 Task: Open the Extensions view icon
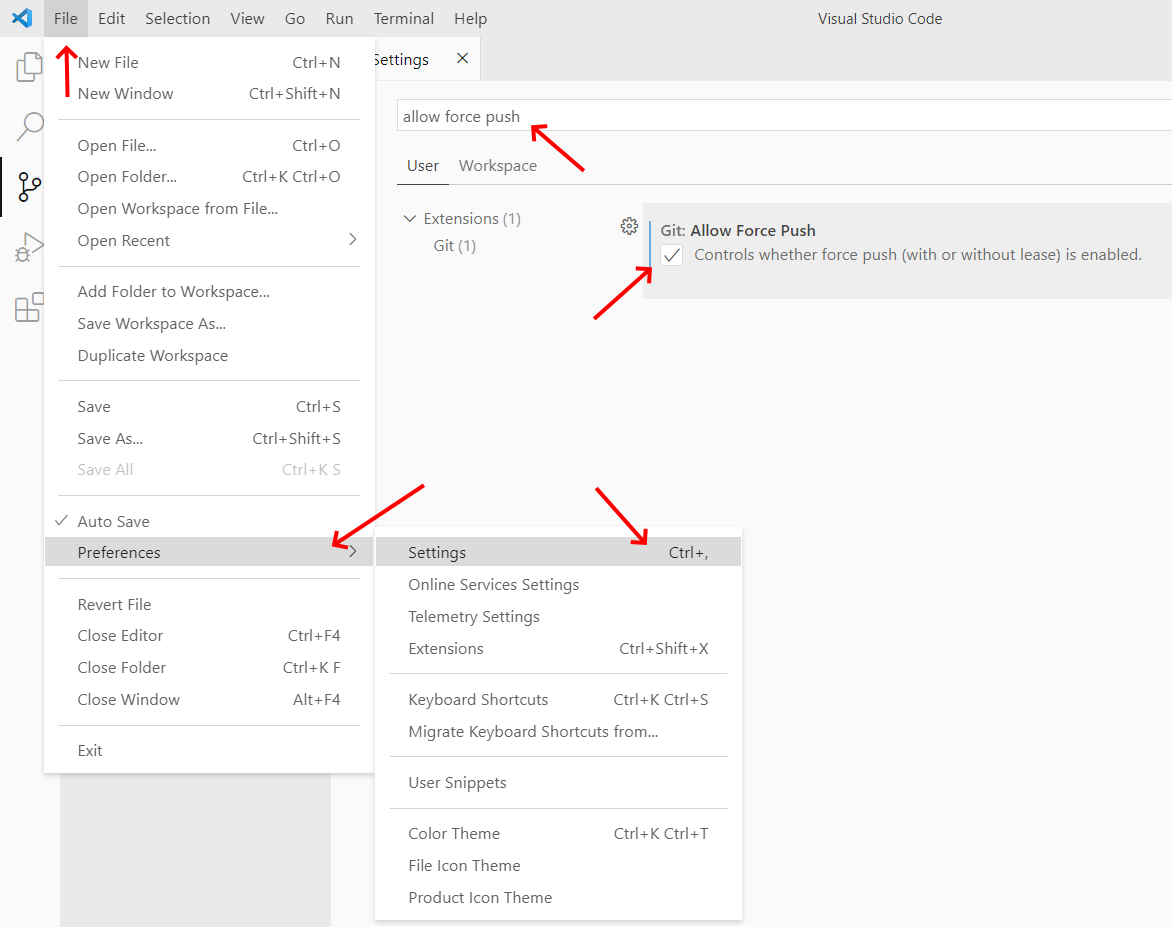(x=29, y=307)
